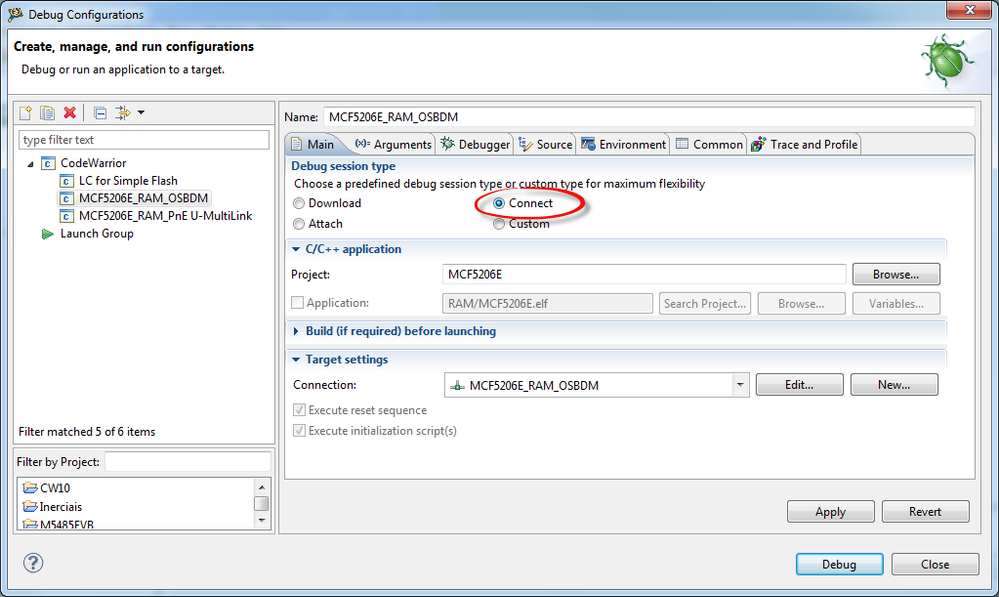Switch to the Environment tab
The image size is (999, 597).
pyautogui.click(x=623, y=145)
